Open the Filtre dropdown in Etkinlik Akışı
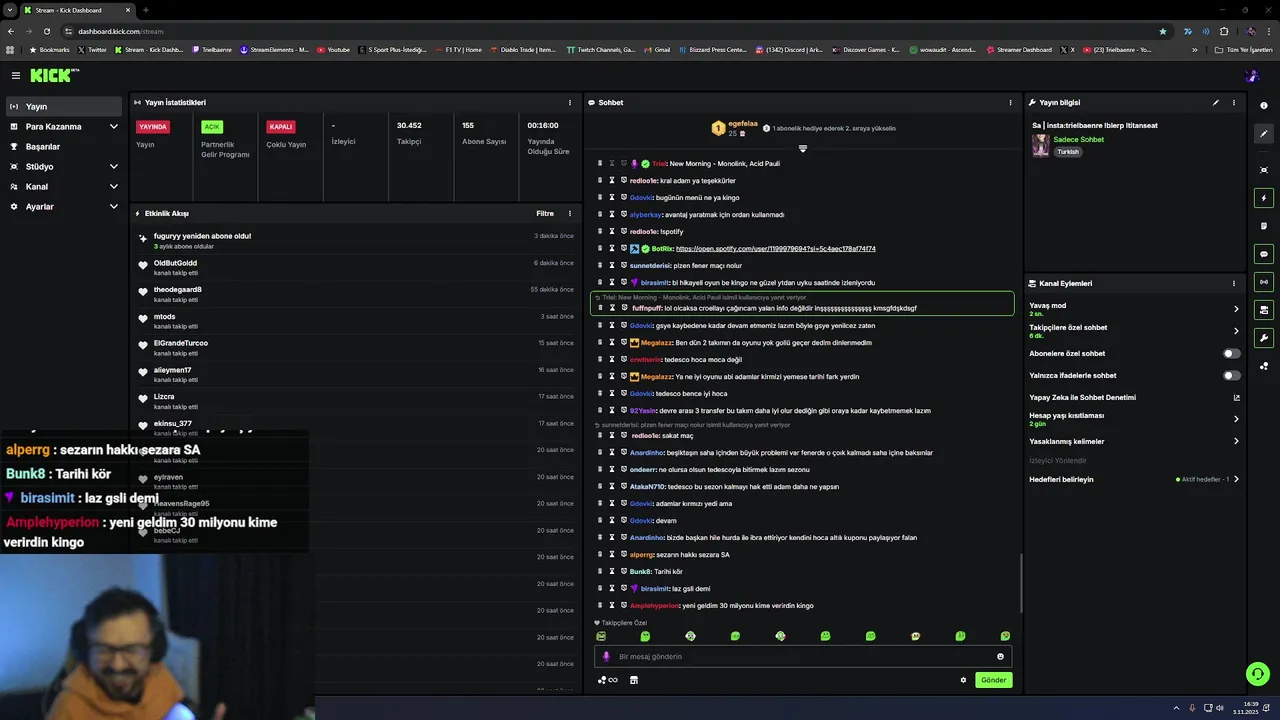The image size is (1280, 720). click(545, 213)
